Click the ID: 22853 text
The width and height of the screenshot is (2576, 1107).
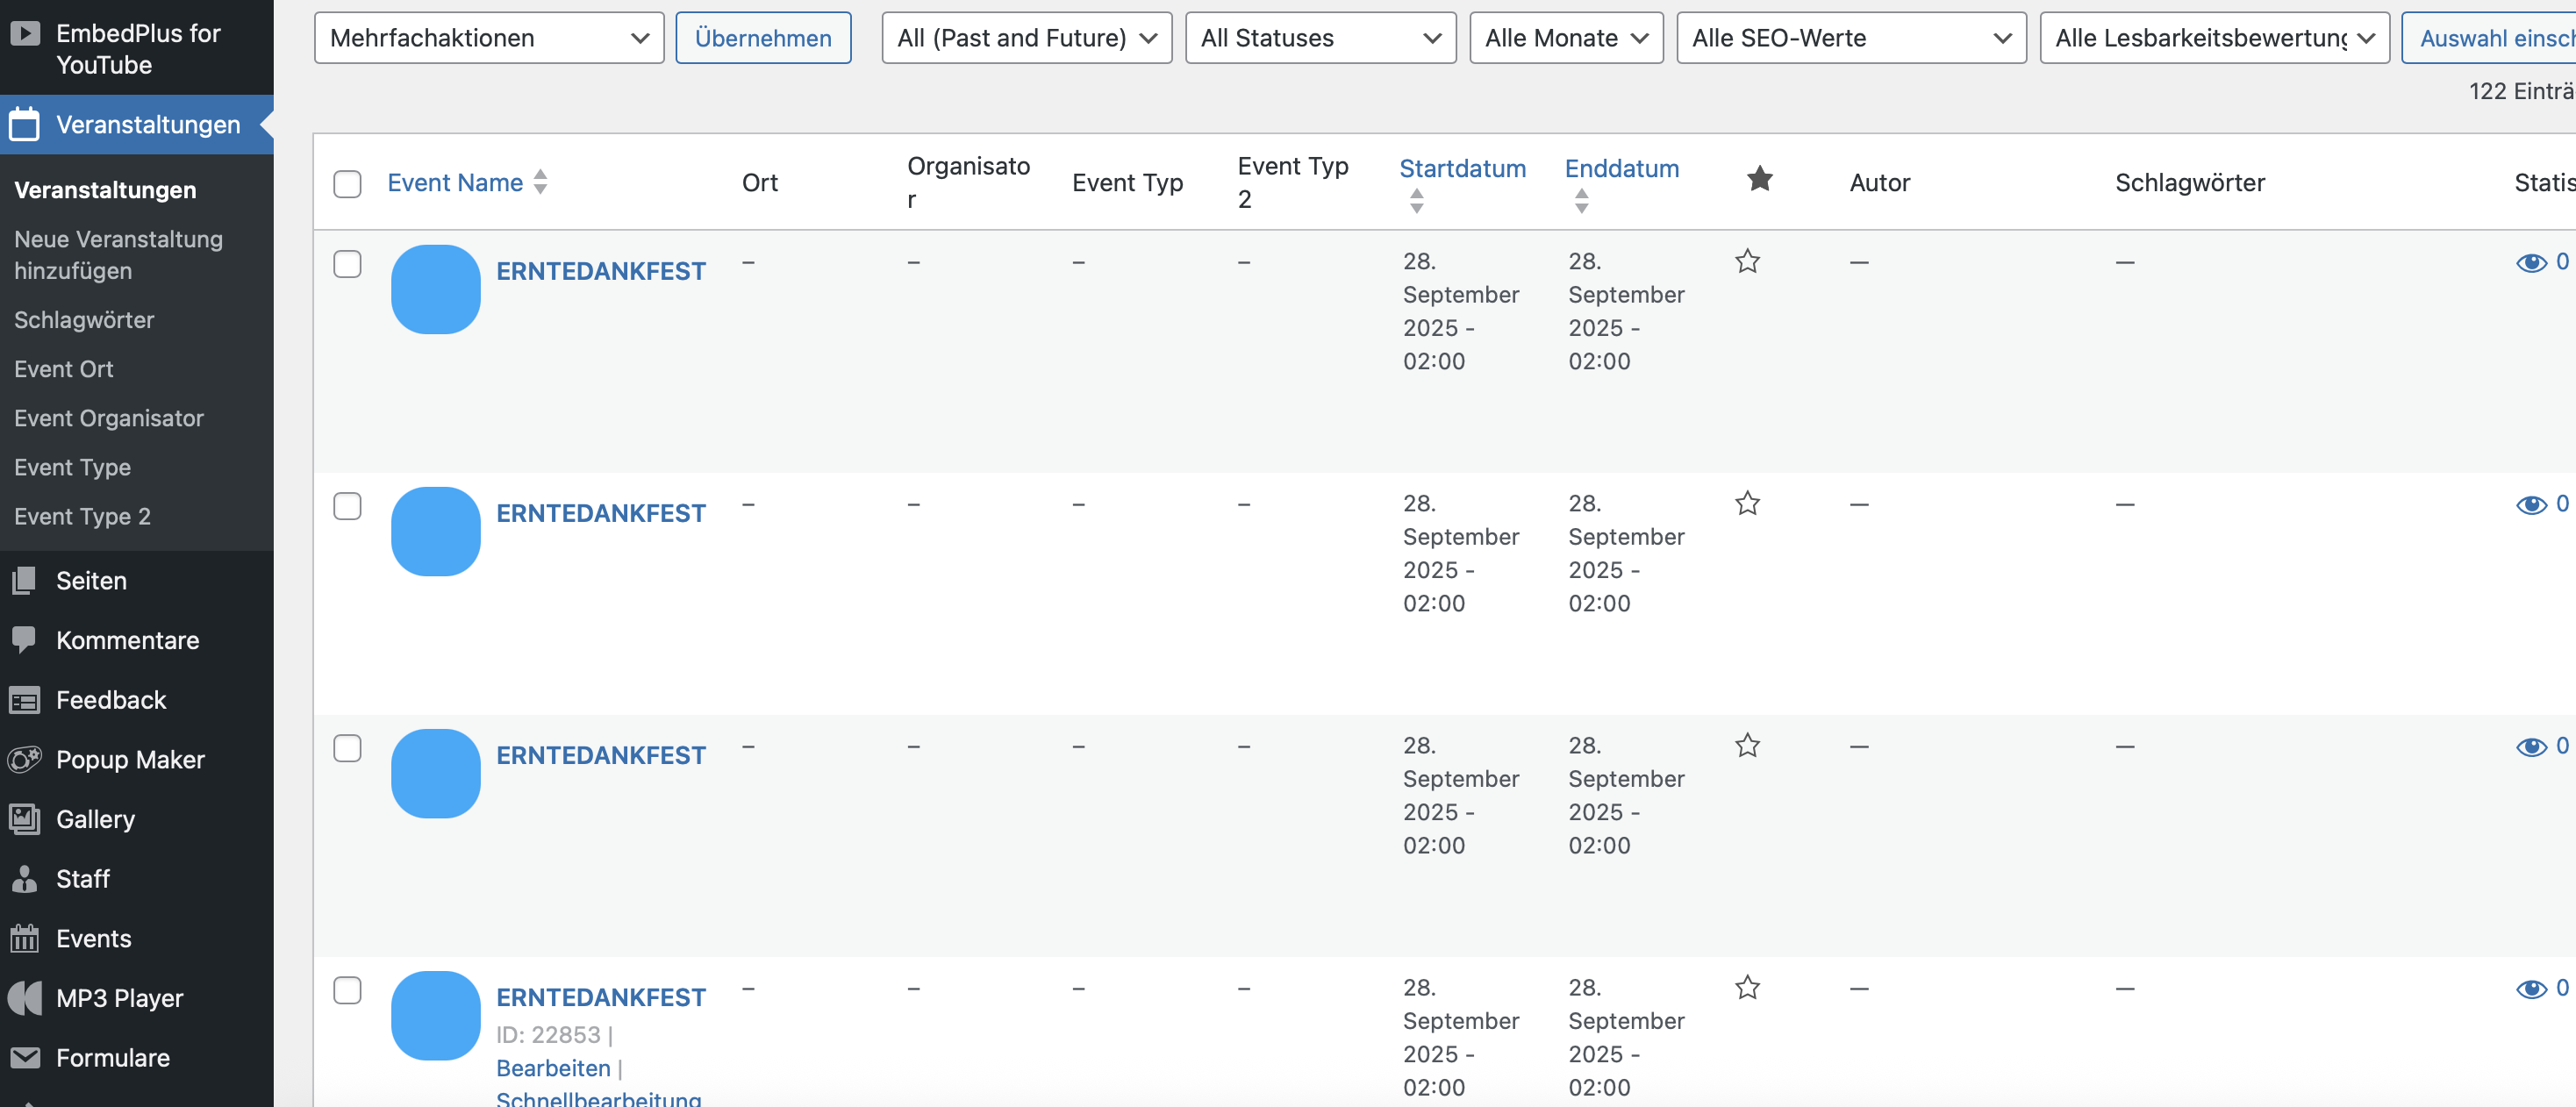point(548,1034)
